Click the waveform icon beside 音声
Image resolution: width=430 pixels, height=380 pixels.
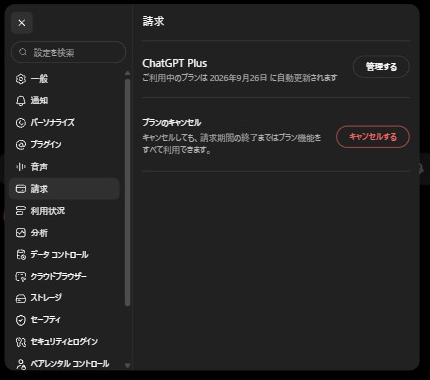tap(21, 167)
